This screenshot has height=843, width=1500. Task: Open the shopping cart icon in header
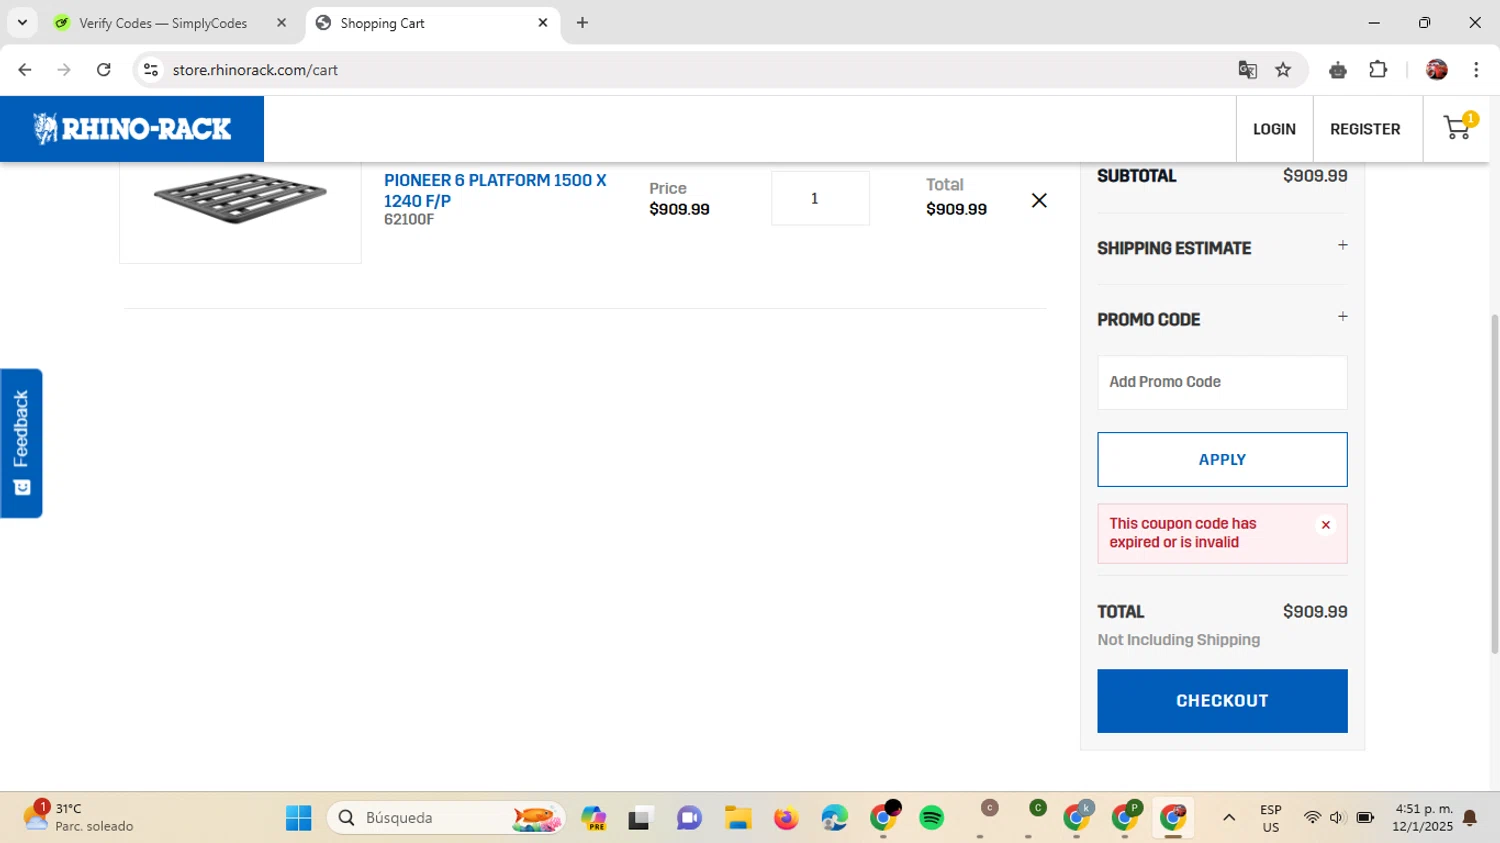[x=1457, y=128]
